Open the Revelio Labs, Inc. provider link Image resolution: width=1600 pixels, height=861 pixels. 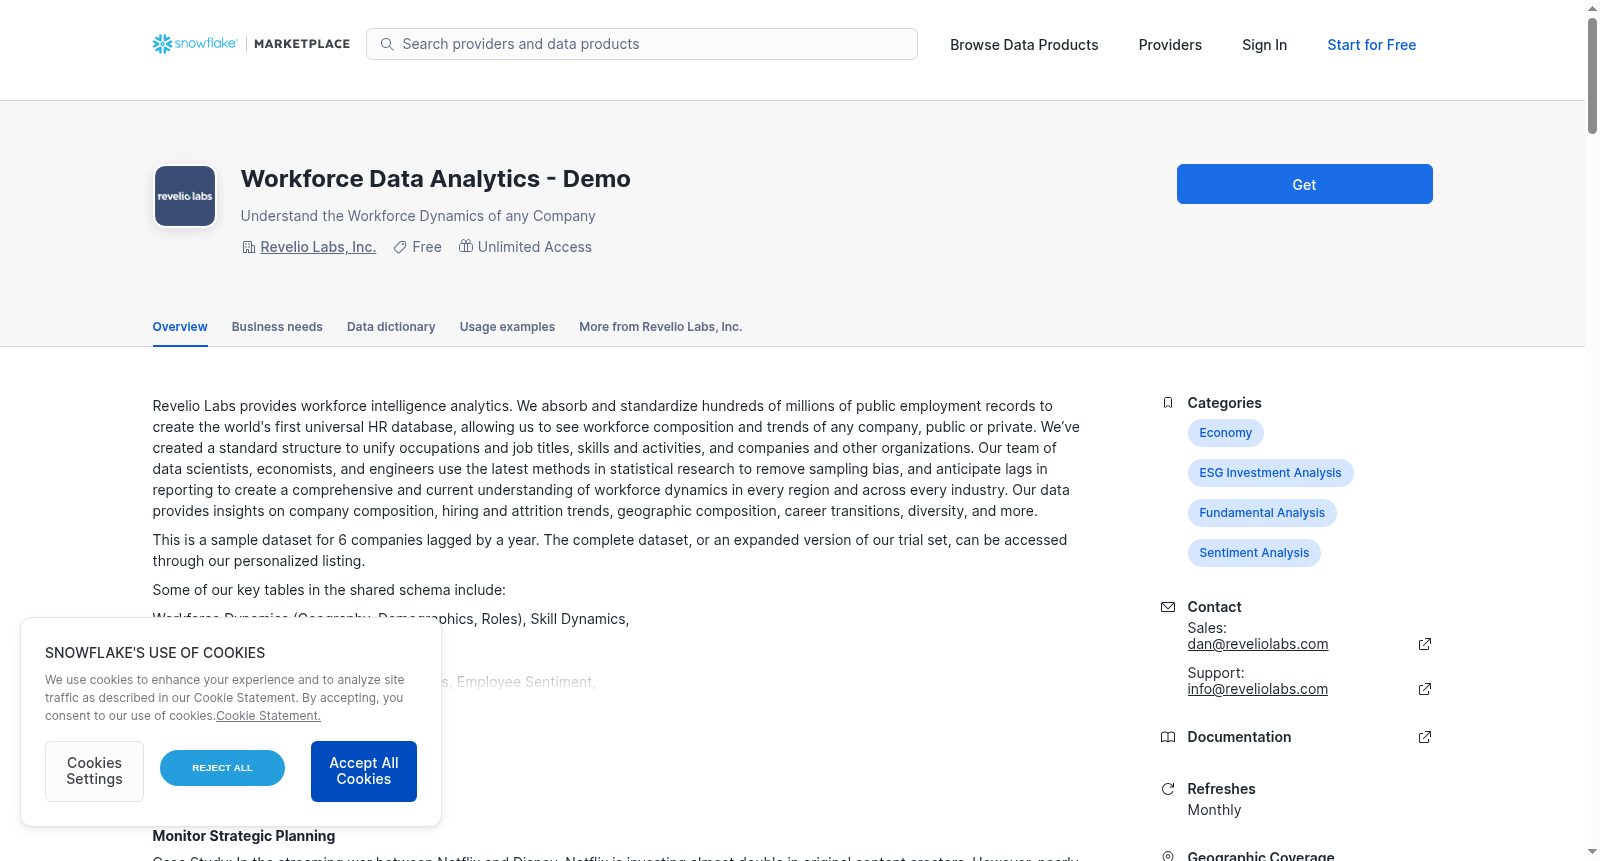point(318,247)
